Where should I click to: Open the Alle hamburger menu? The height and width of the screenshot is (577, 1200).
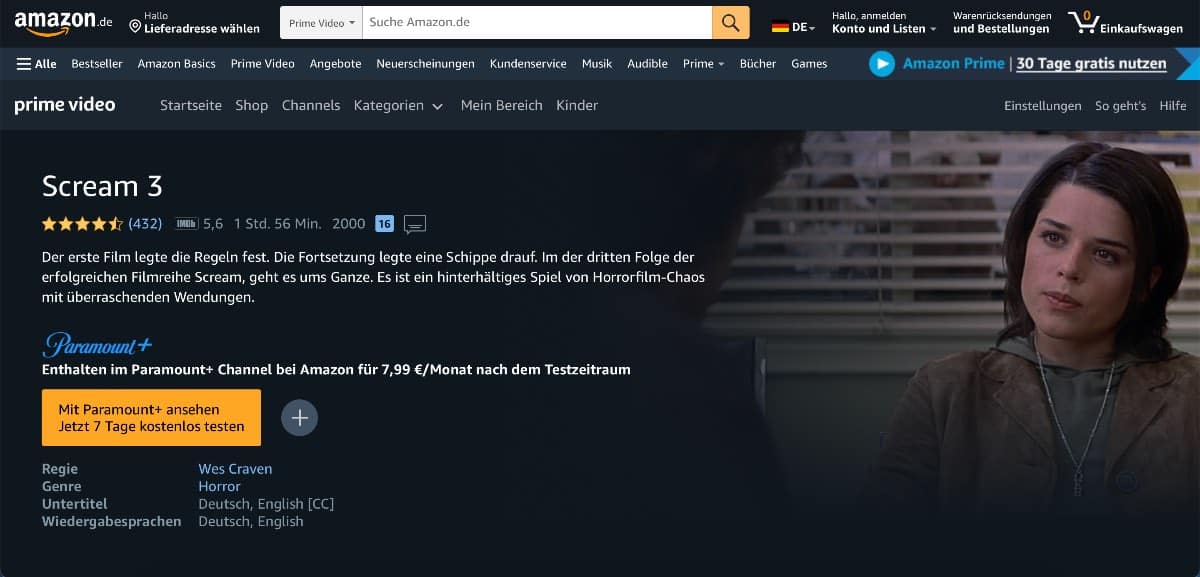coord(36,64)
